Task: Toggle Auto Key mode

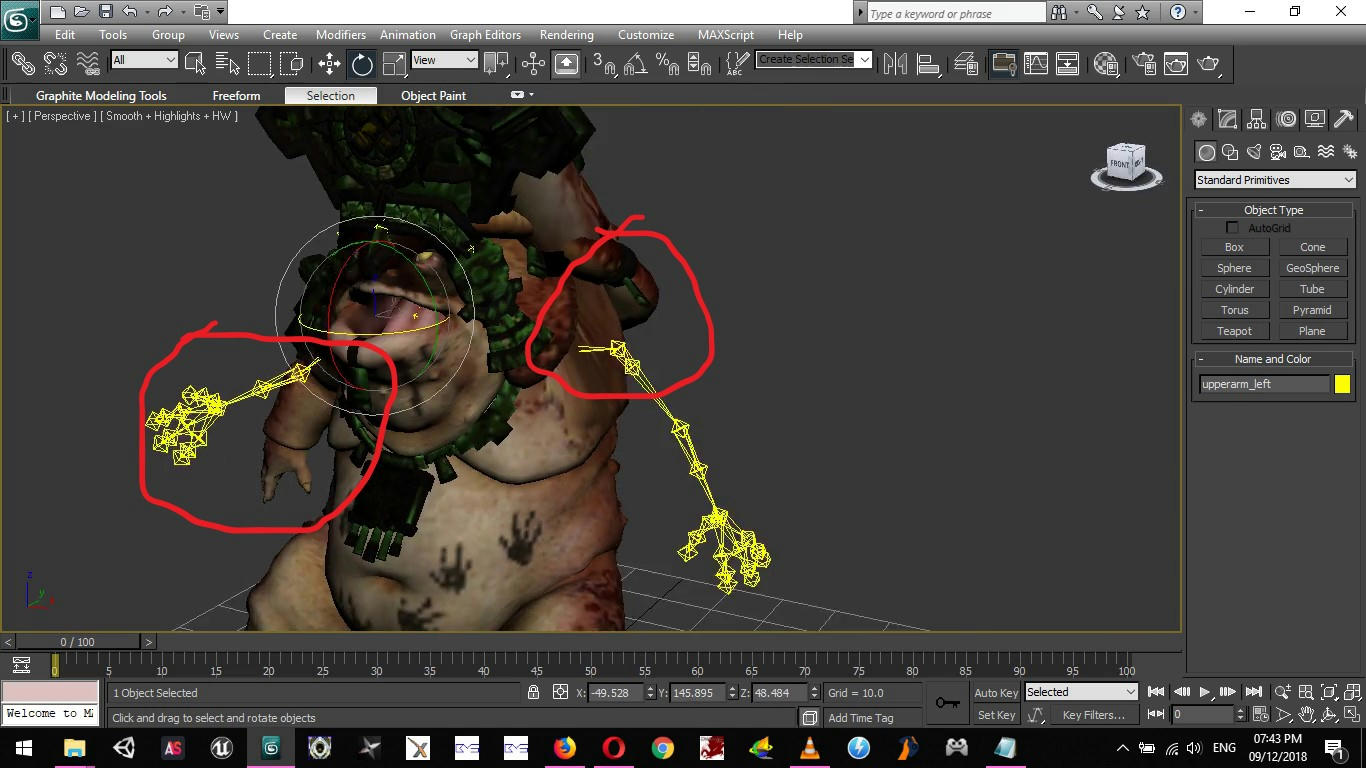Action: tap(996, 693)
